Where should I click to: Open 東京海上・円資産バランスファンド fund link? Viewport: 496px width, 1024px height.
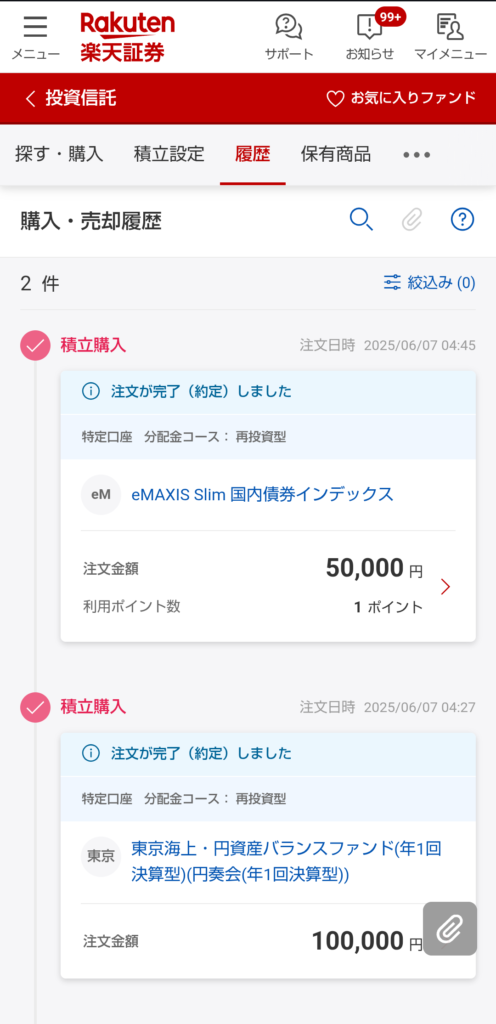click(x=287, y=862)
